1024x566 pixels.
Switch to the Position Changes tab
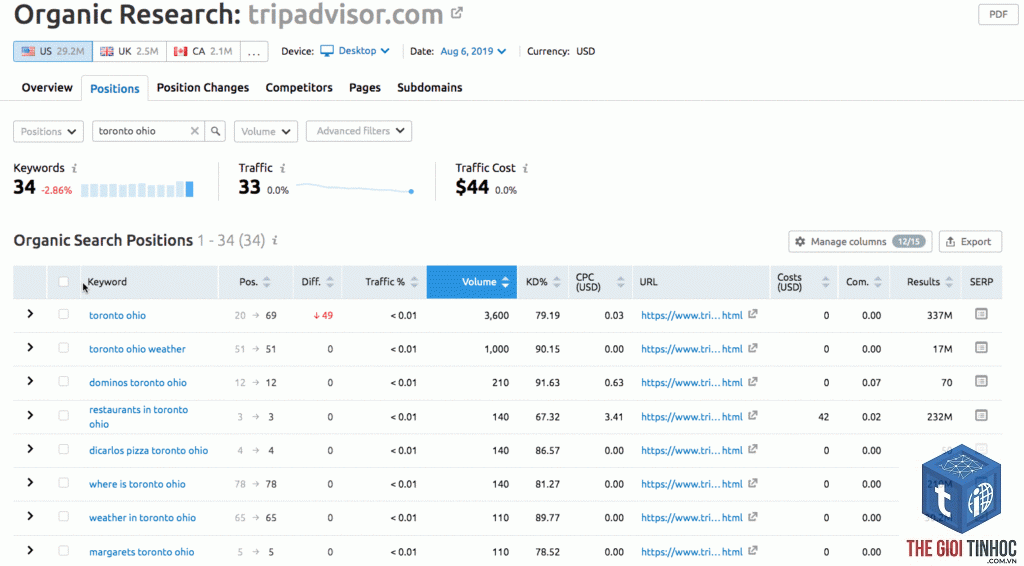[x=202, y=87]
